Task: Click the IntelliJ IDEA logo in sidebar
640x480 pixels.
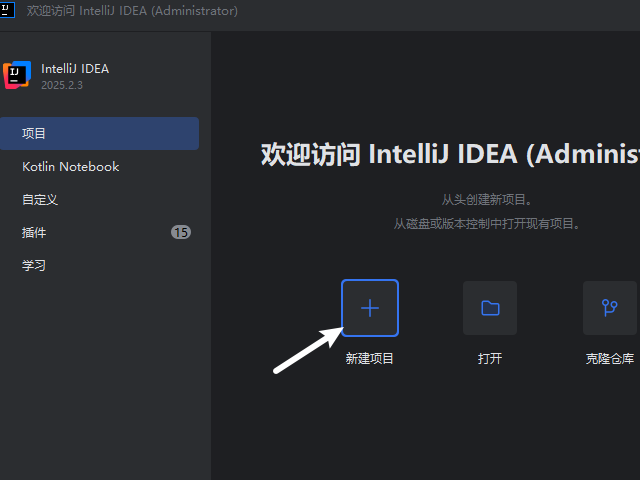Action: coord(17,76)
